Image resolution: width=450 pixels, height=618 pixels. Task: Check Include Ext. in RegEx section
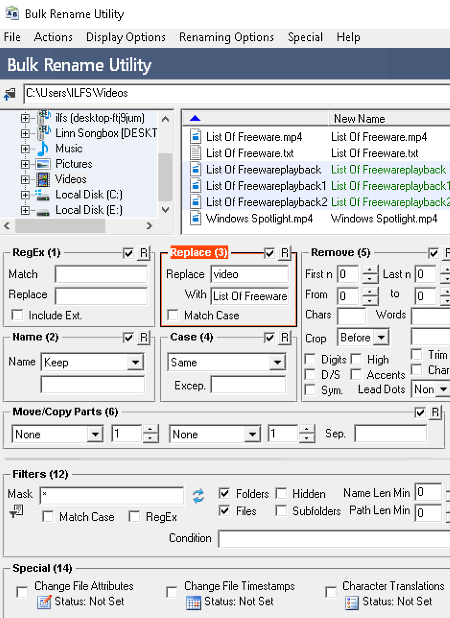click(17, 315)
